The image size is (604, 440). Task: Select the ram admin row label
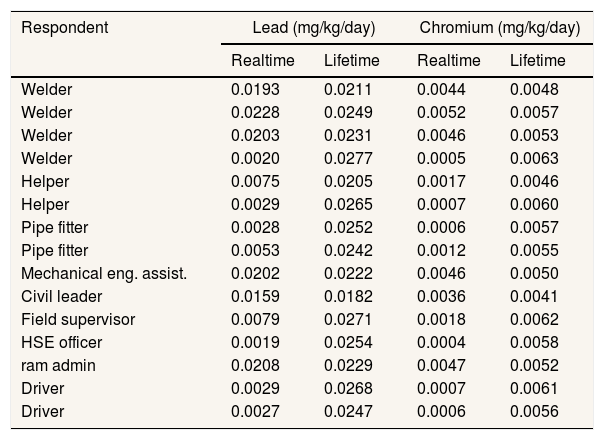[x=58, y=365]
